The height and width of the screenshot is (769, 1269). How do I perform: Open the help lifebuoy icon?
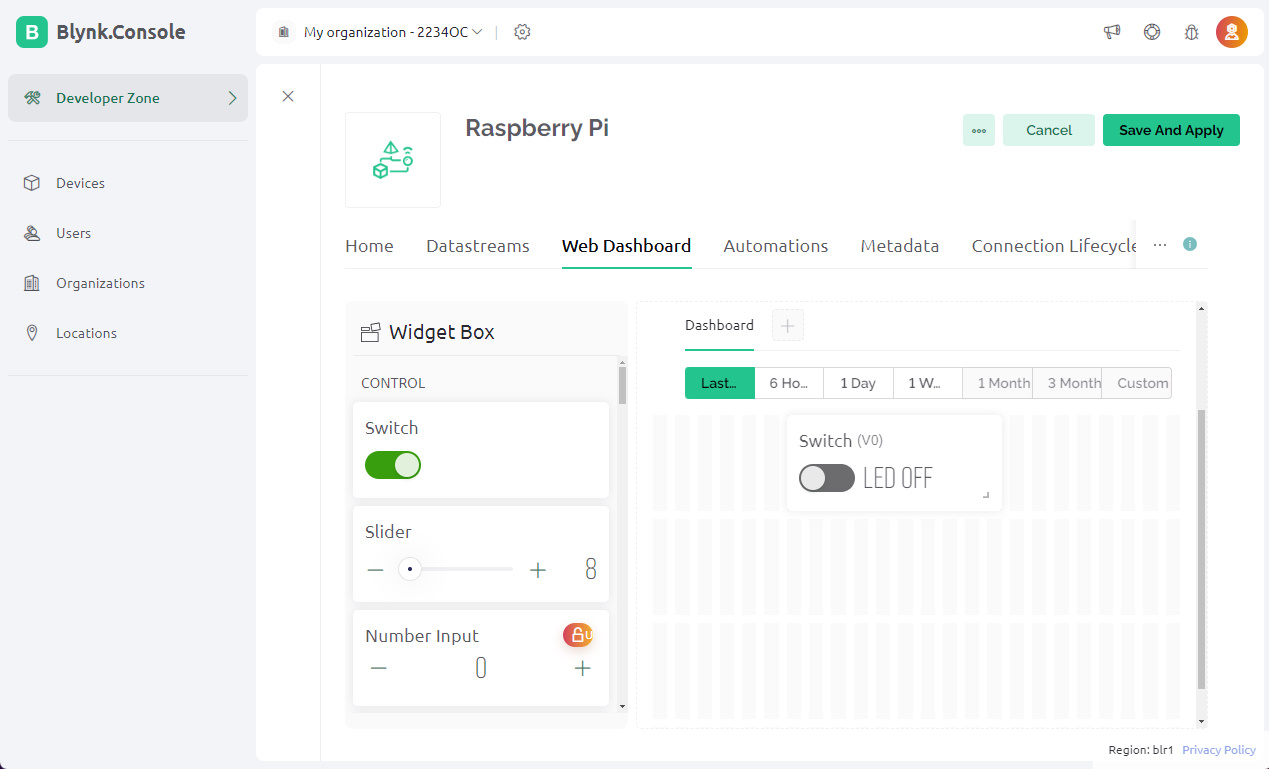(1152, 32)
